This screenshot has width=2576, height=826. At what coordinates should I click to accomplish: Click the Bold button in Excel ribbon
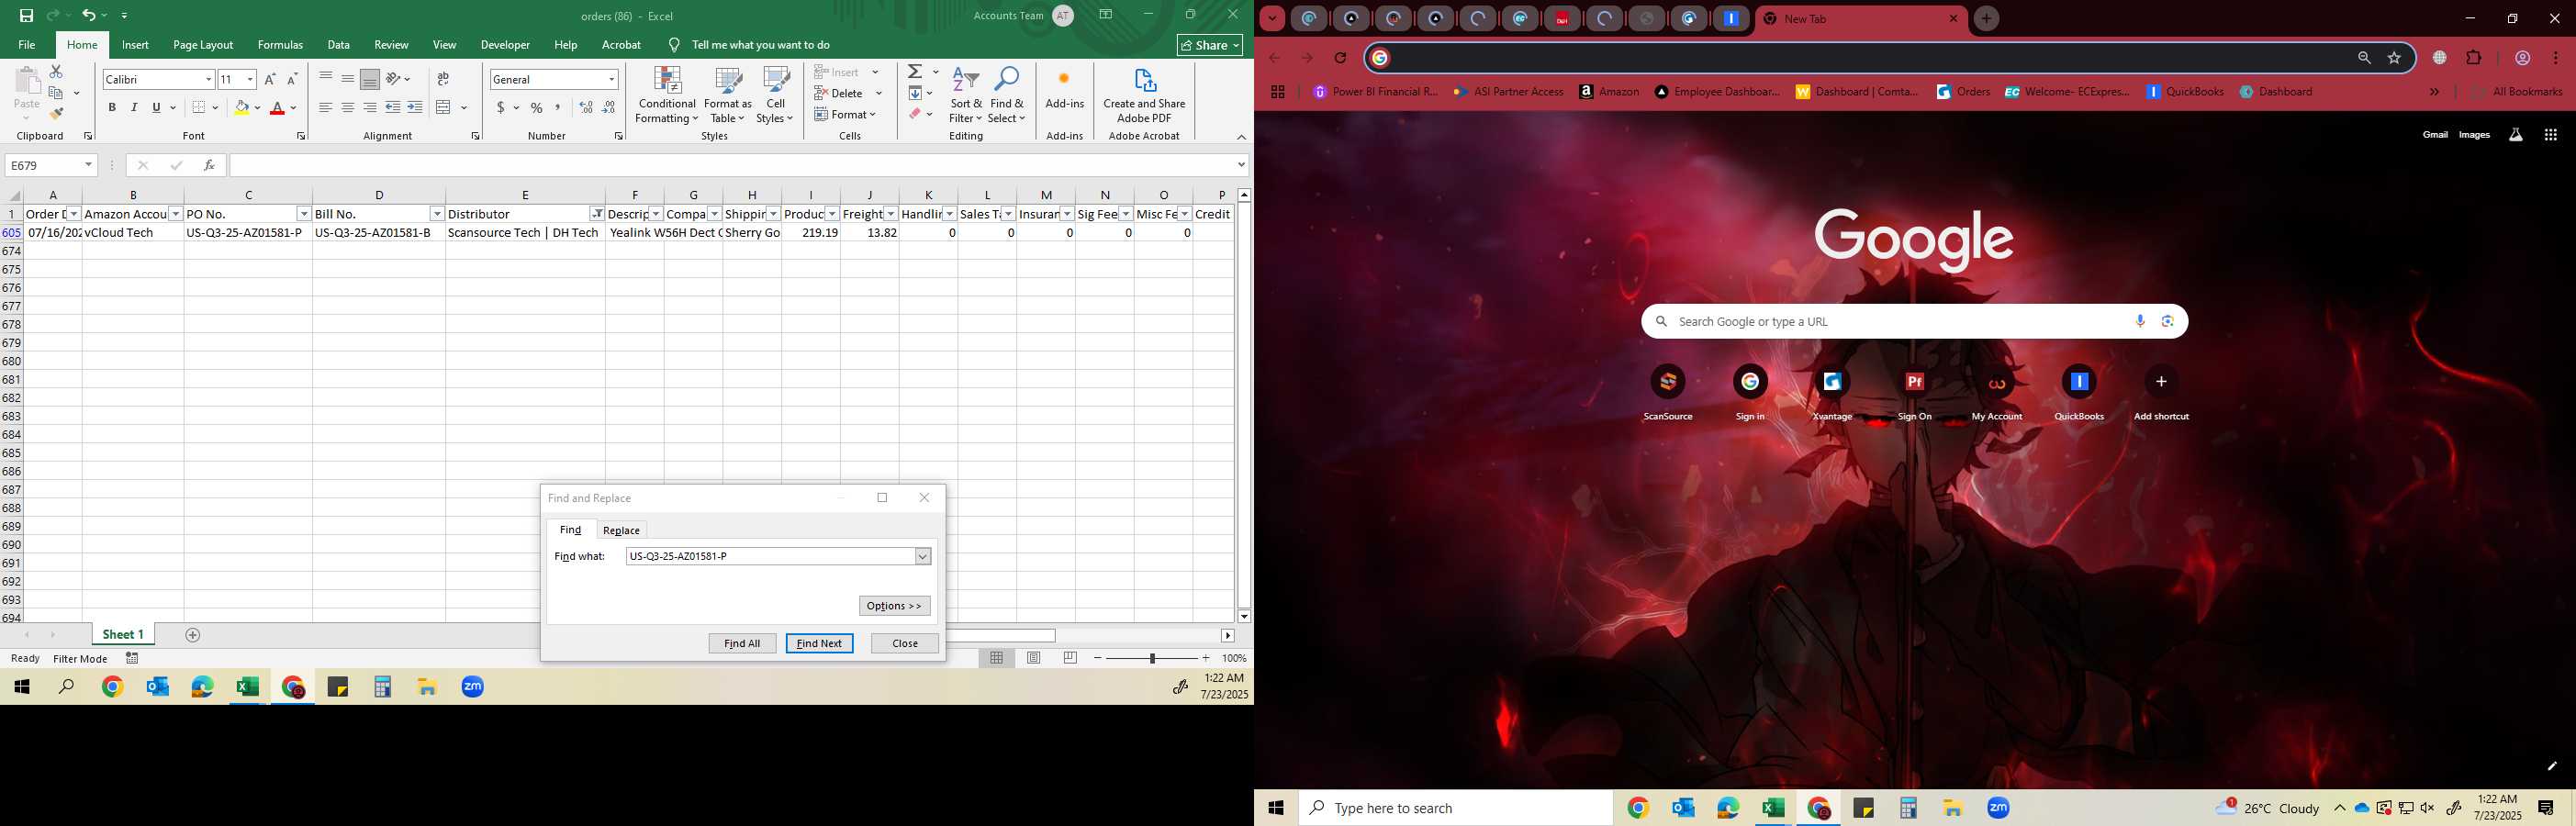point(112,108)
